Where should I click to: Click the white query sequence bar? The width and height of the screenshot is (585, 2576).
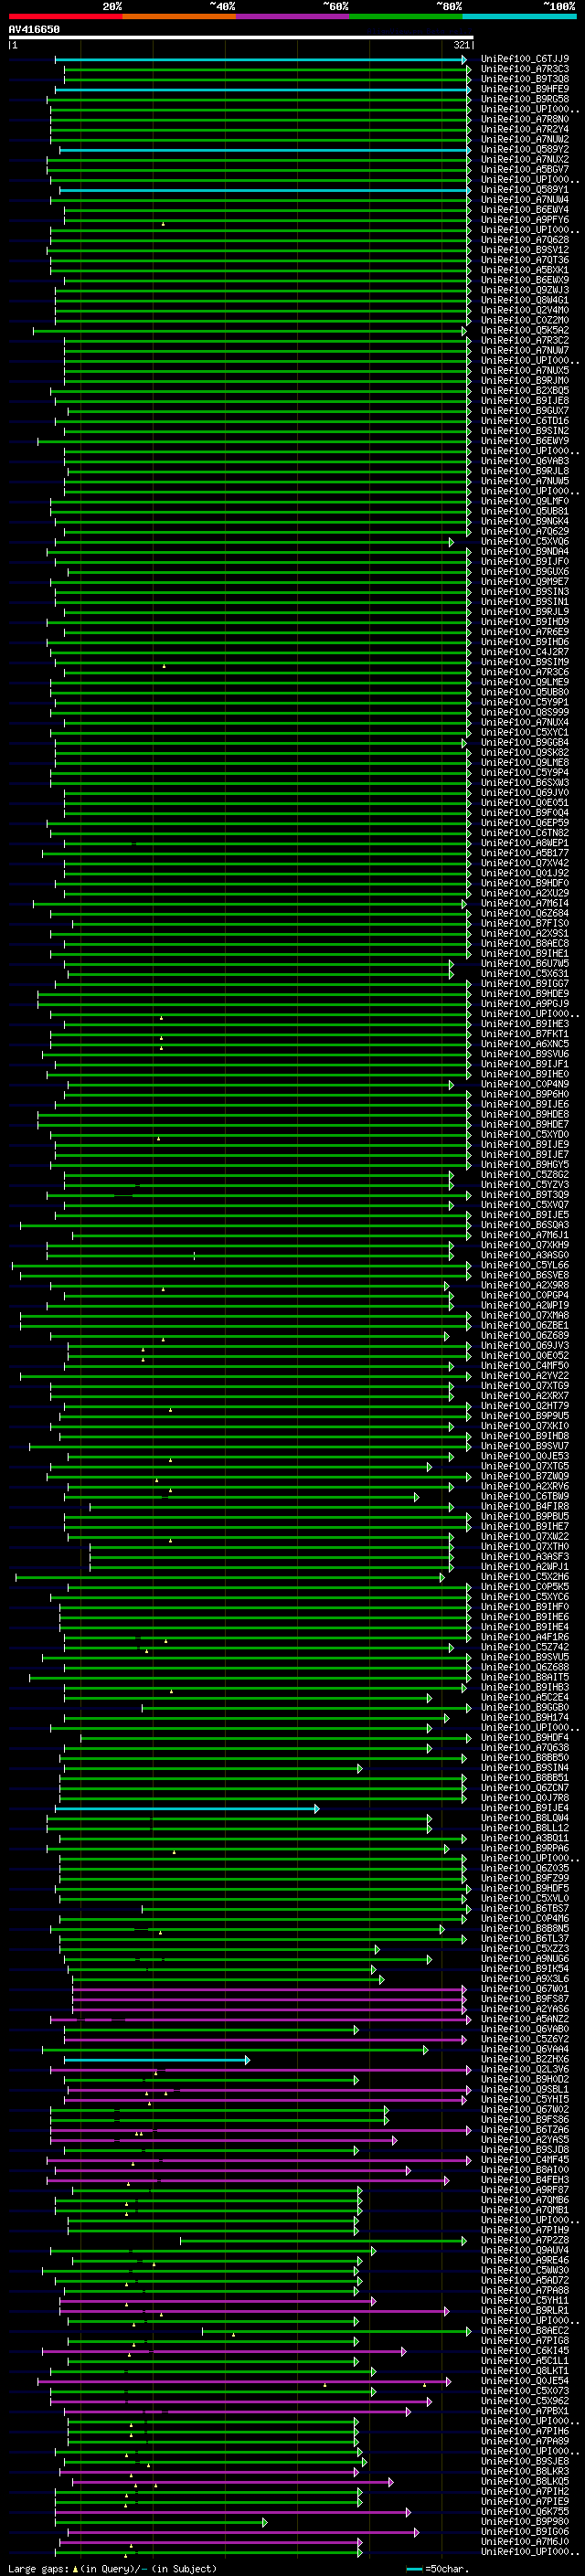(x=241, y=38)
